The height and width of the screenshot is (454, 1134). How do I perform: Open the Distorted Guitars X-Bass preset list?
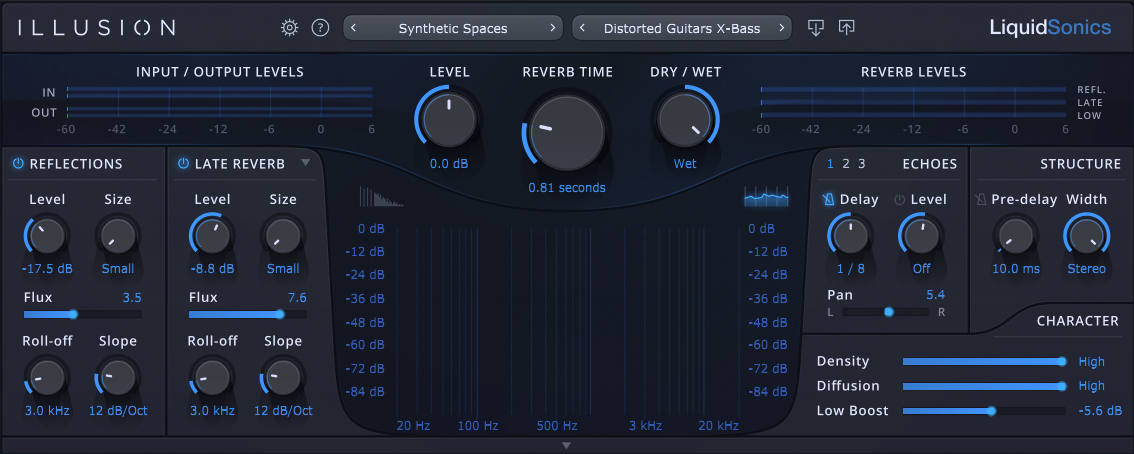click(x=682, y=29)
